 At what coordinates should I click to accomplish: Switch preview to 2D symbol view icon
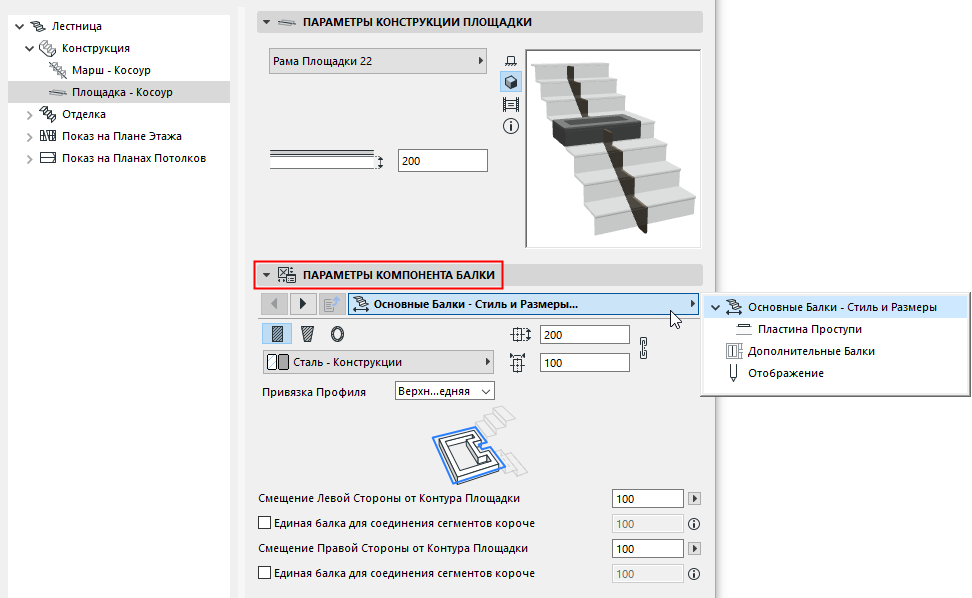click(511, 61)
